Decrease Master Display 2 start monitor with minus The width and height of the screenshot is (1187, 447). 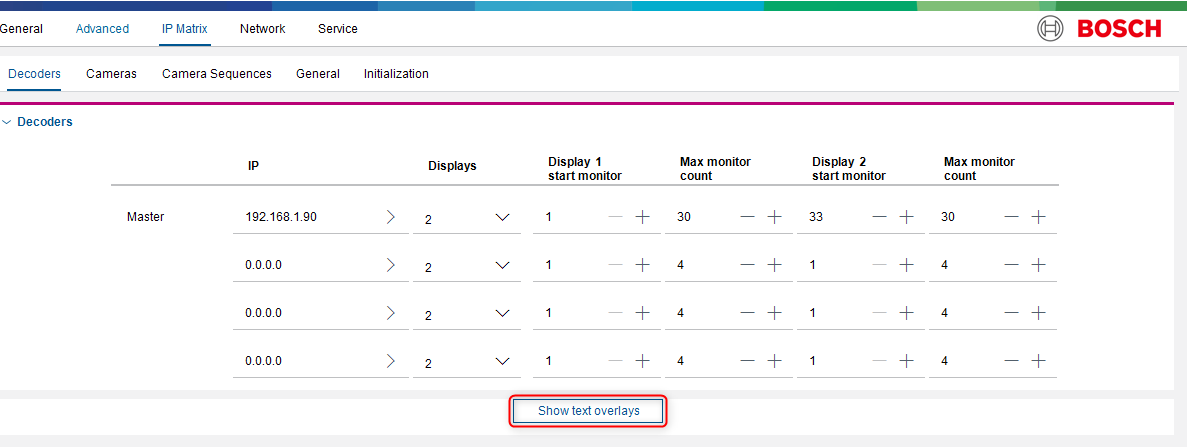pos(879,217)
